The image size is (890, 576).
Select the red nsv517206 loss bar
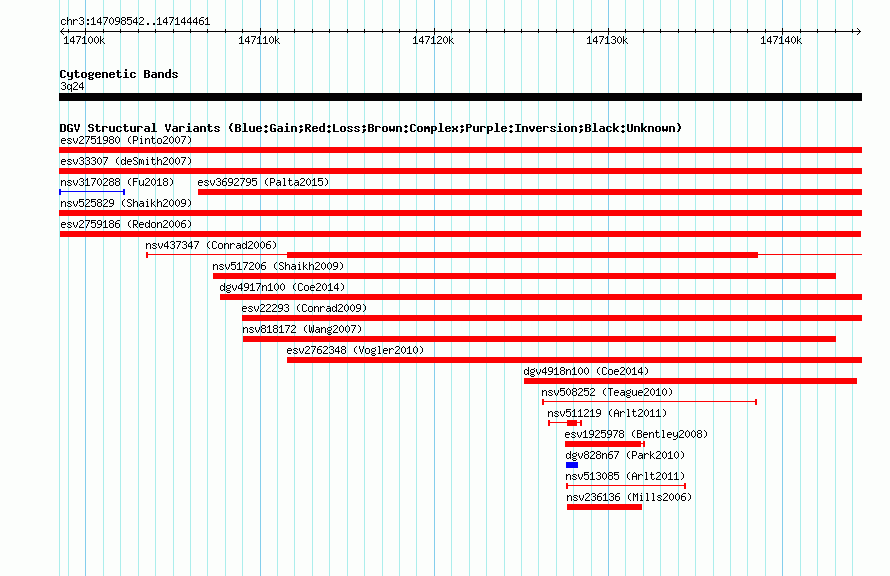(x=524, y=276)
